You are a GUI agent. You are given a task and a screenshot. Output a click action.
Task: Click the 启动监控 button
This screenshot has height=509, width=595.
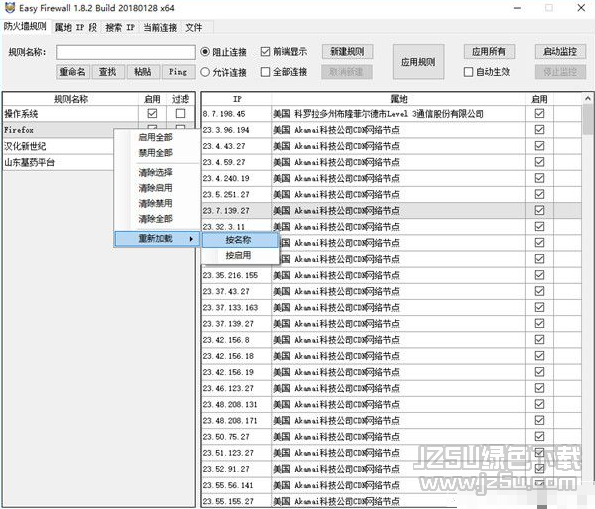(560, 52)
